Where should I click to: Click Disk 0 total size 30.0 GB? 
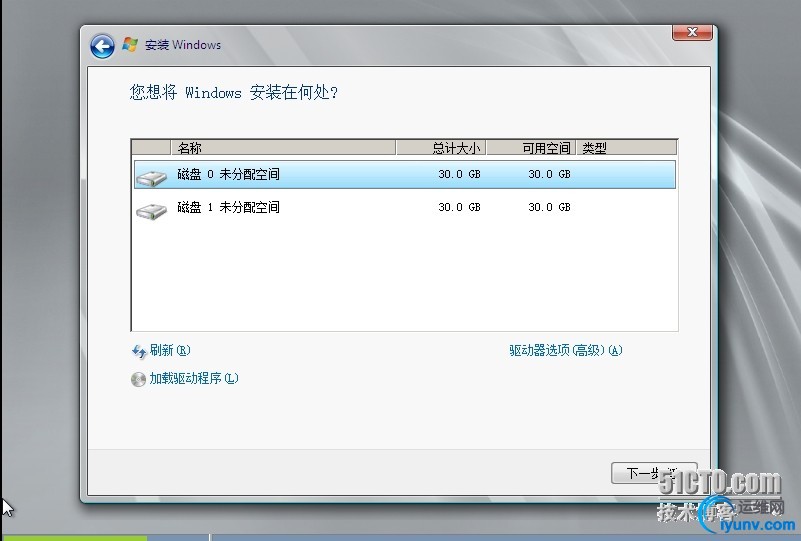pos(459,174)
